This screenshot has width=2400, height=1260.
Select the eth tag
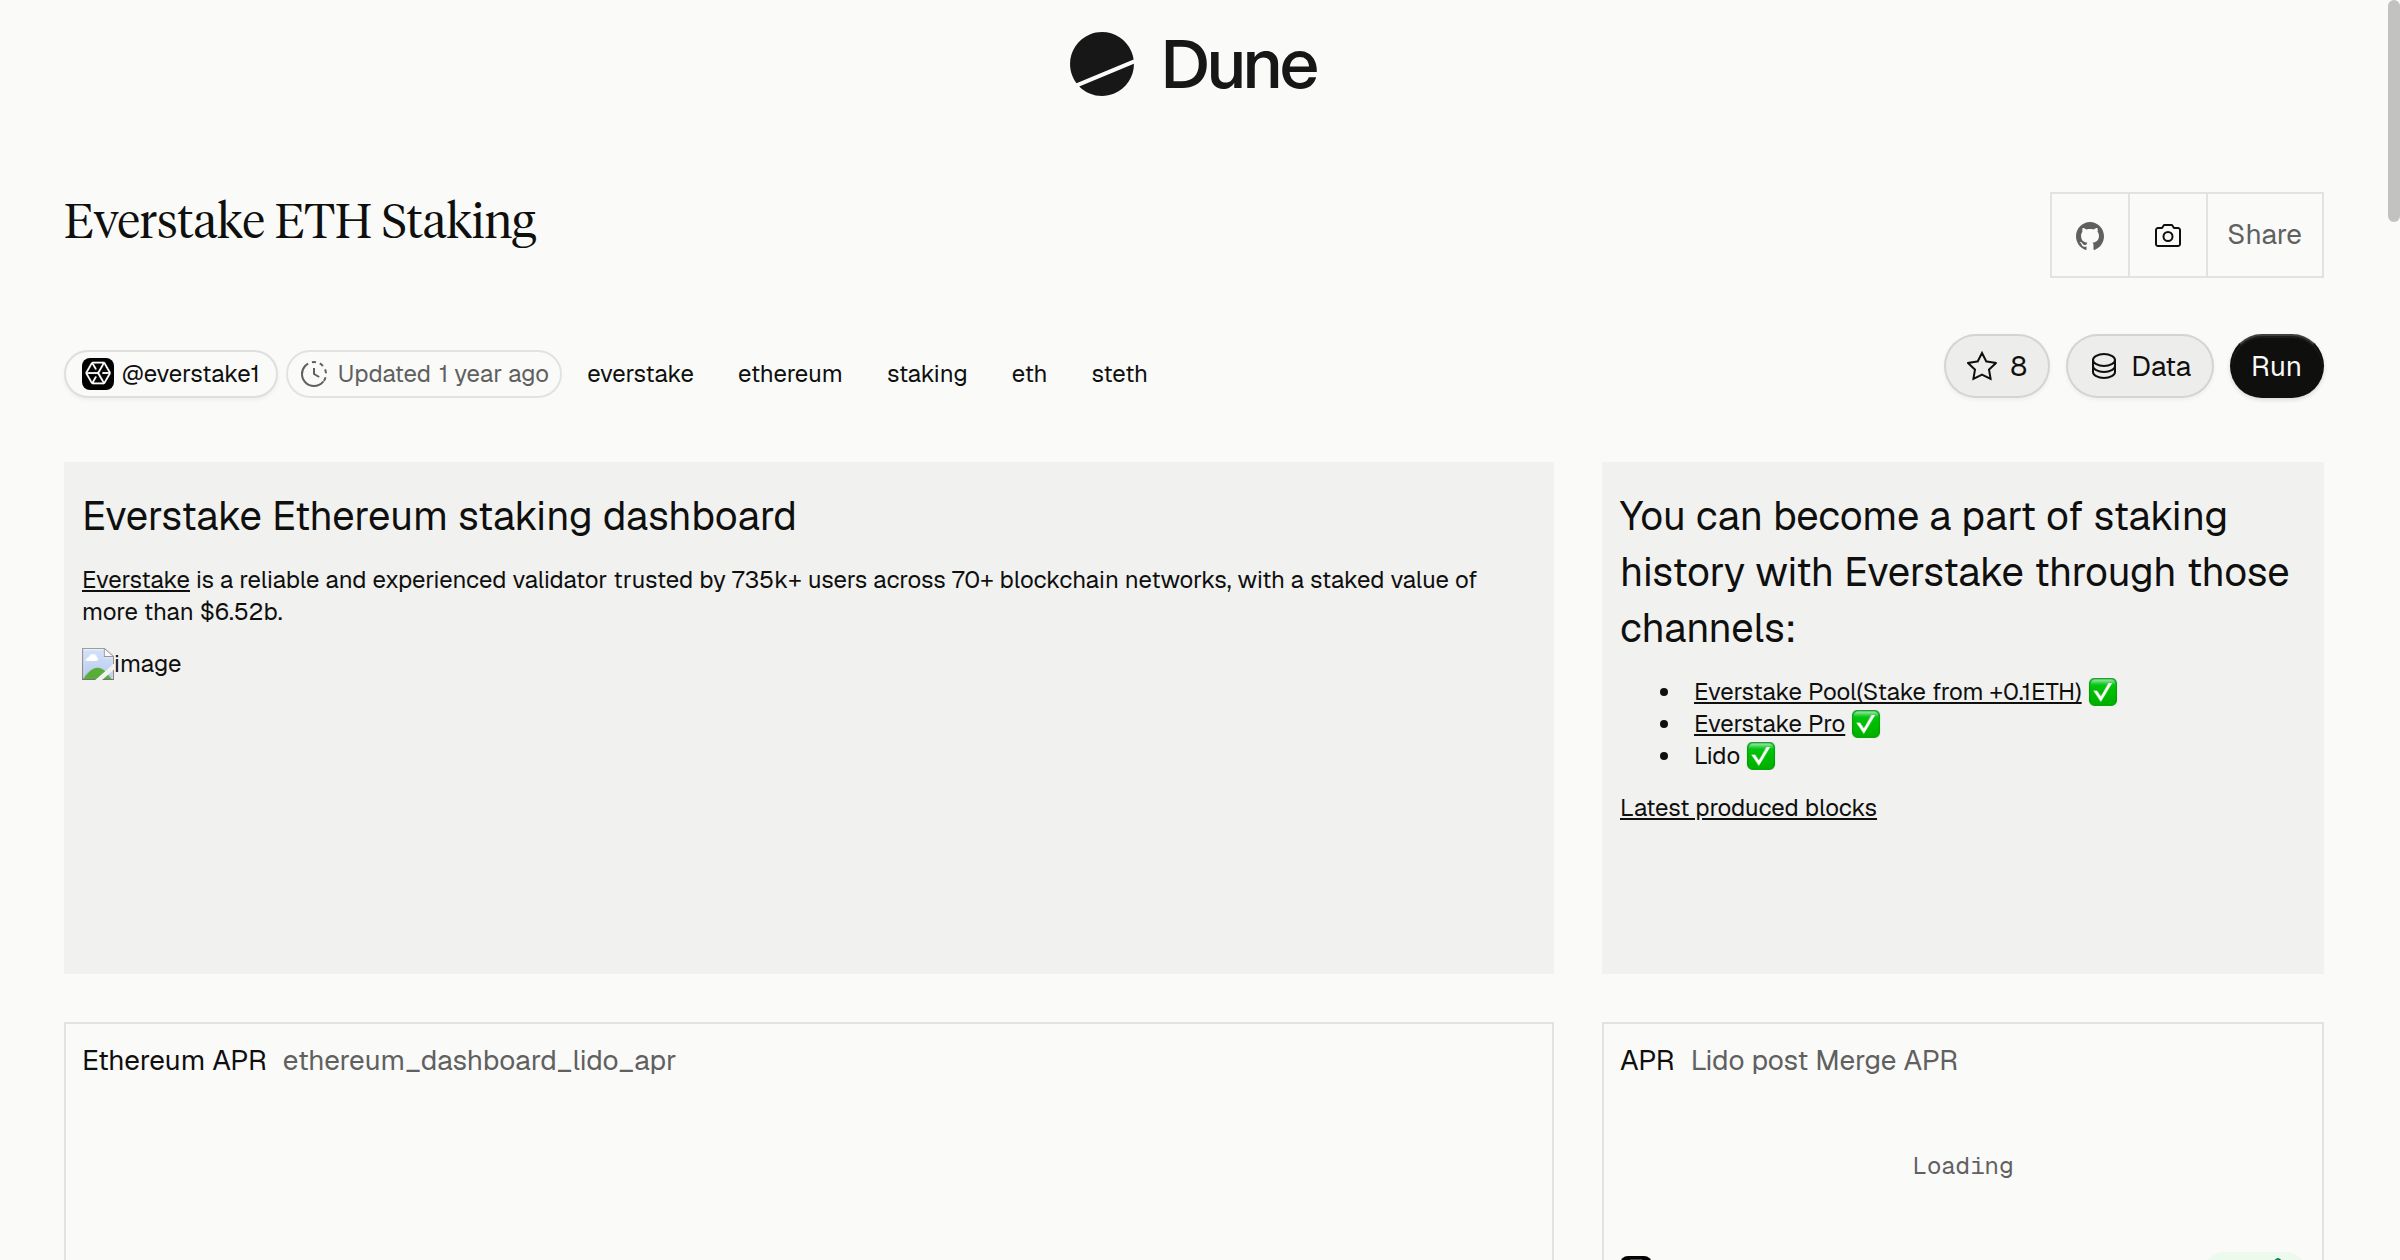(1029, 374)
